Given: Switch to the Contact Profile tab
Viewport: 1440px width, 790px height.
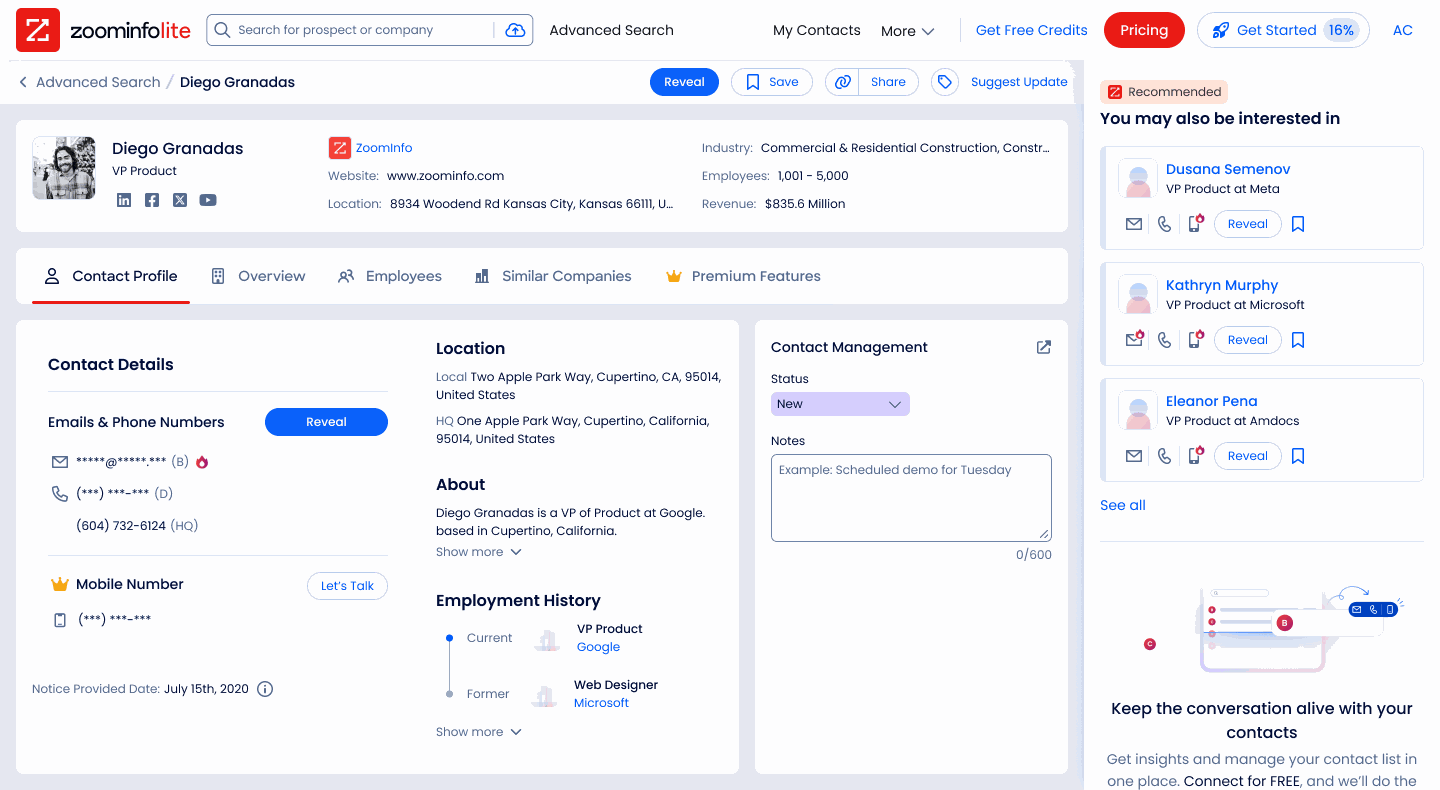Looking at the screenshot, I should [x=110, y=276].
